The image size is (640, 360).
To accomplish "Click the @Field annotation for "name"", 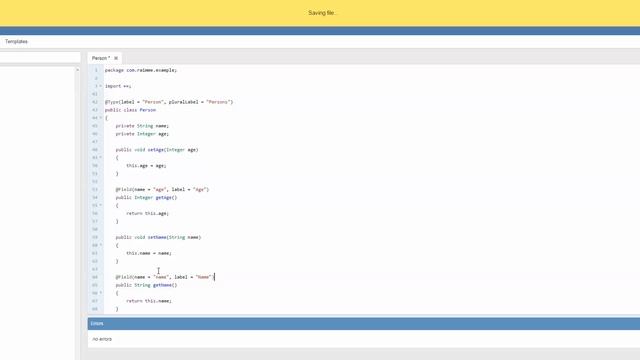I will (x=164, y=277).
